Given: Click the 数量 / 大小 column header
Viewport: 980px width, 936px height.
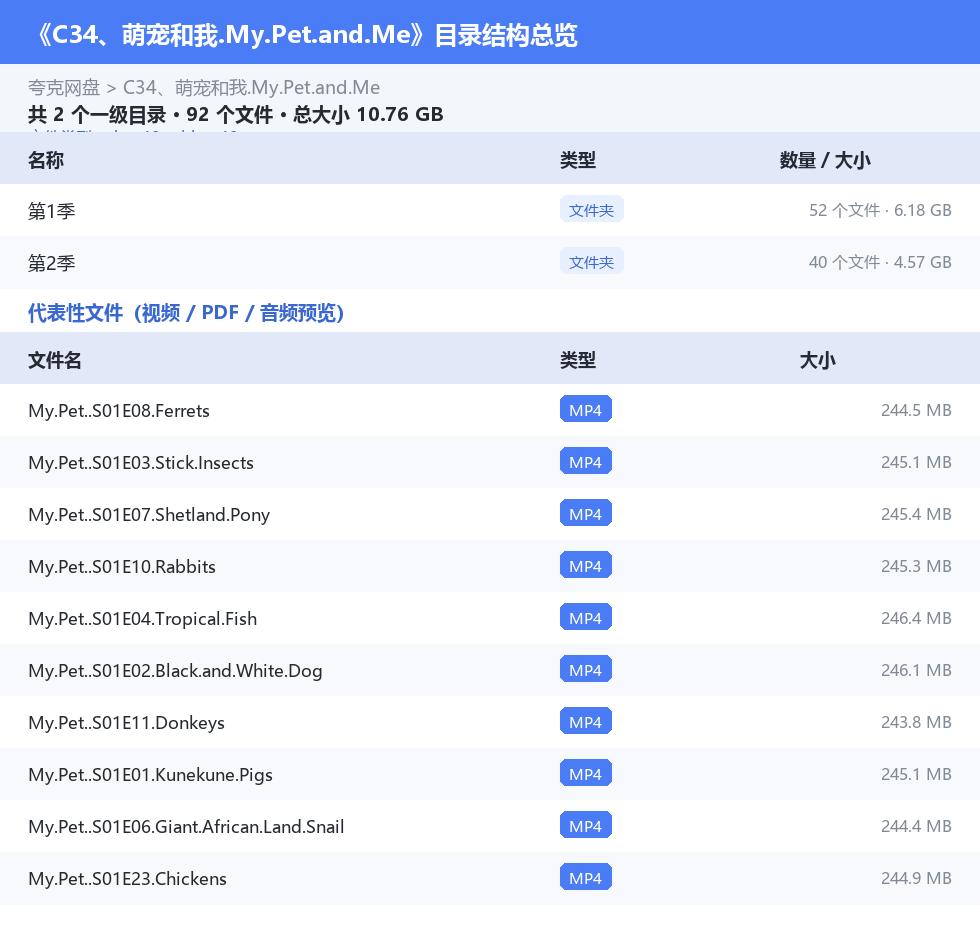Looking at the screenshot, I should pos(825,160).
